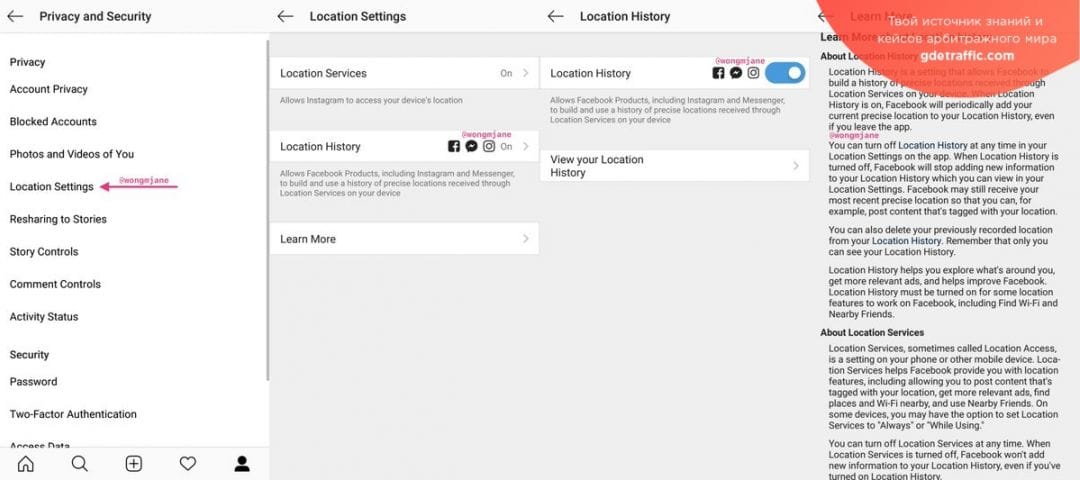Expand Location Services chevron

526,73
